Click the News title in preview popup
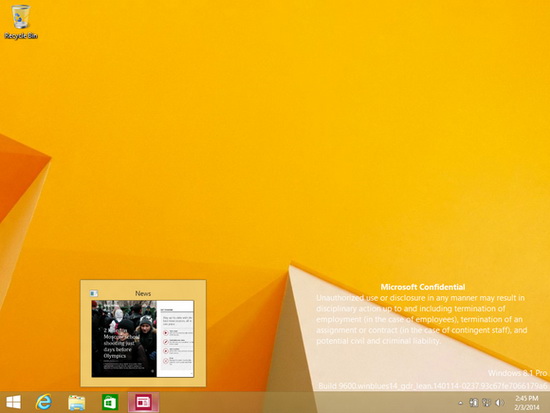The height and width of the screenshot is (413, 550). coord(143,293)
